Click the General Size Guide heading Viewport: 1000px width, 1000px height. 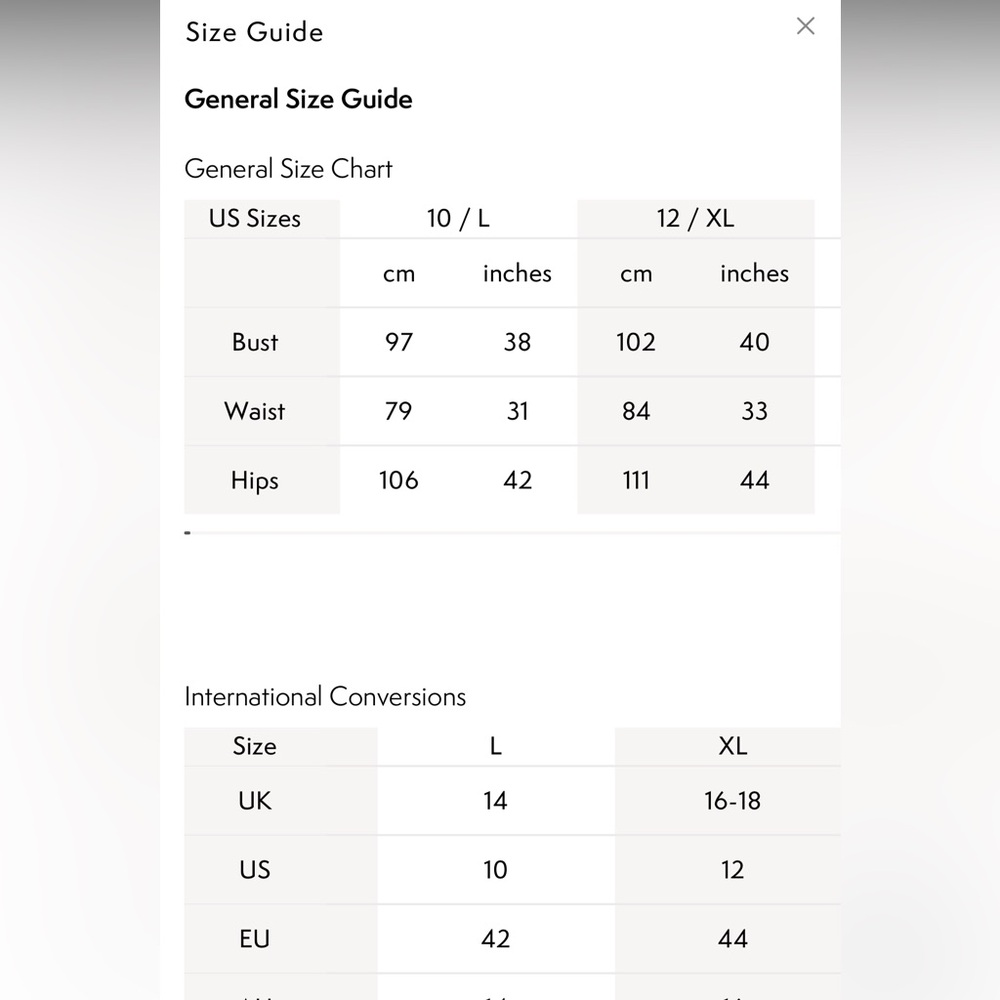298,99
